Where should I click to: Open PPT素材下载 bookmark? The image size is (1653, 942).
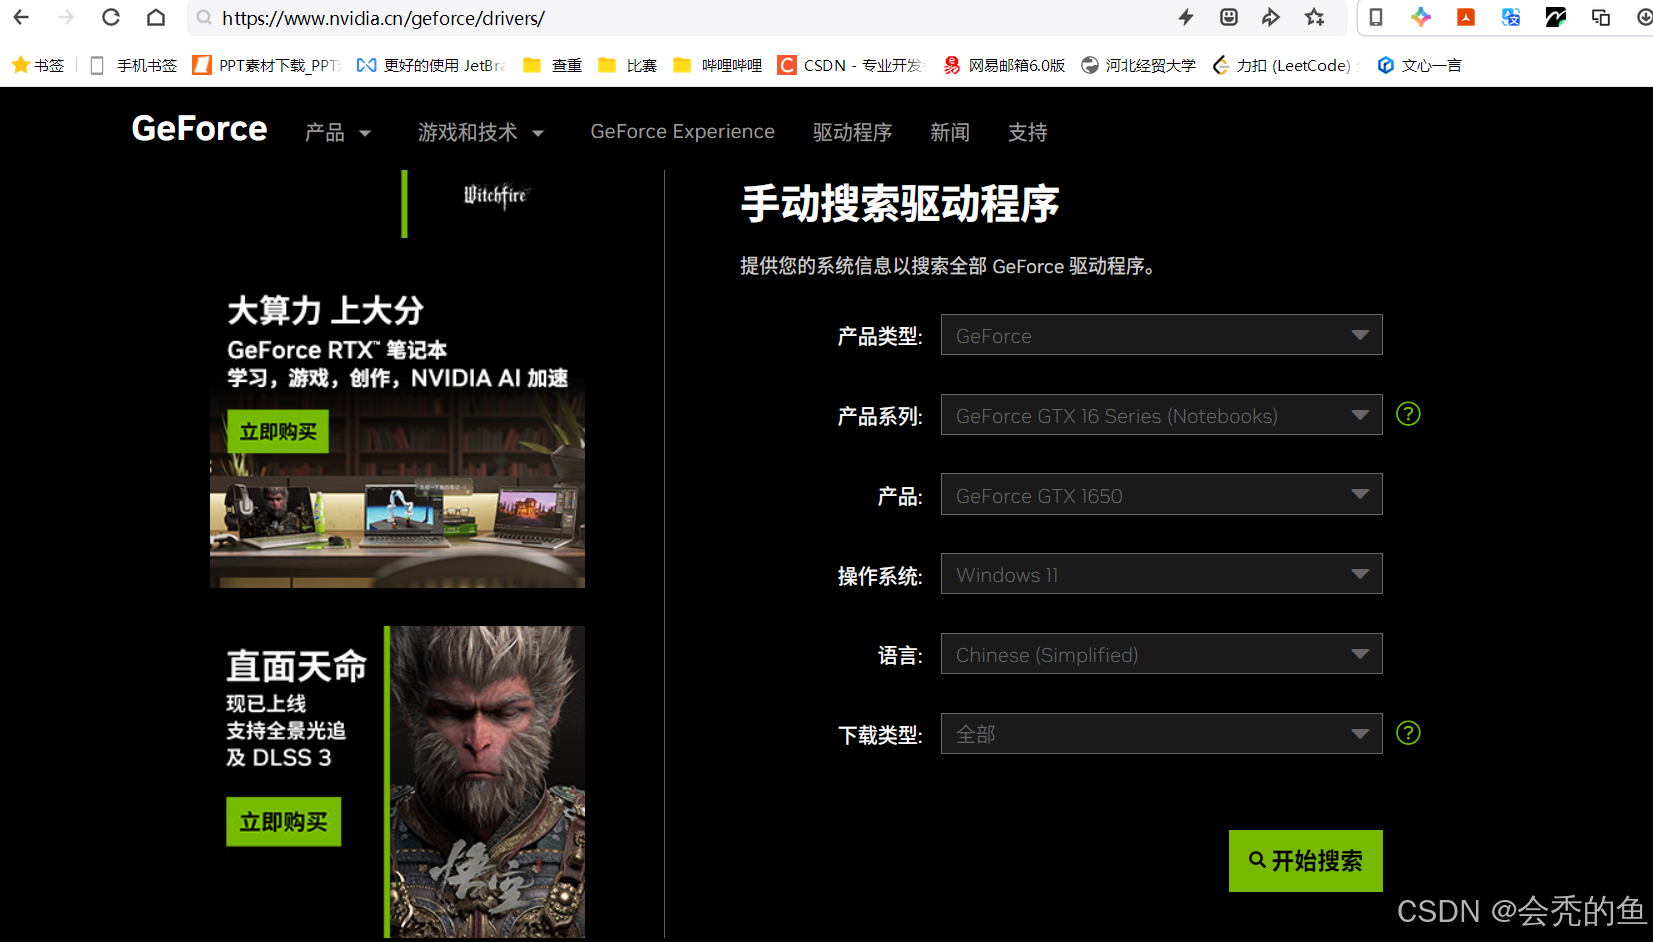tap(267, 65)
